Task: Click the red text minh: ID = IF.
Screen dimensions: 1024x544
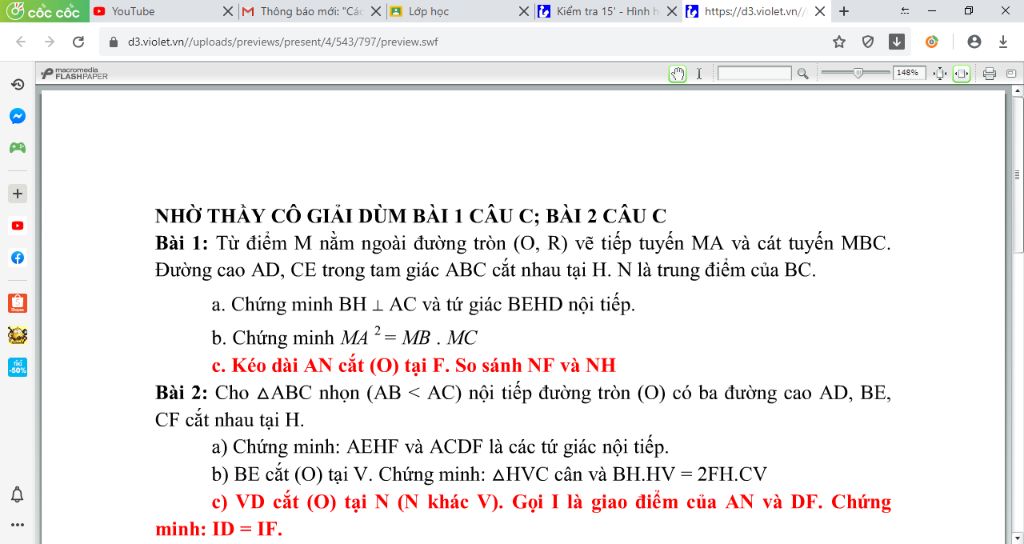Action: [x=219, y=528]
